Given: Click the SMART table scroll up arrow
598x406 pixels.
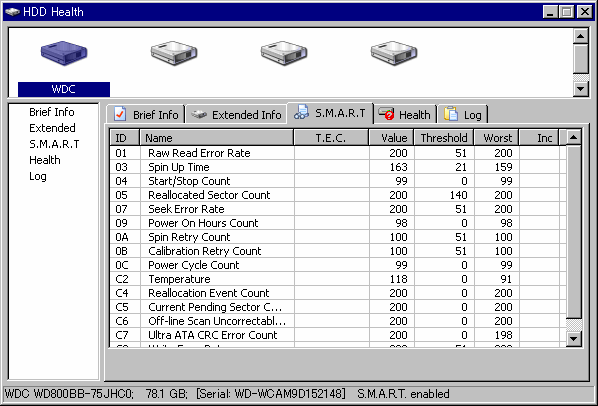Looking at the screenshot, I should pyautogui.click(x=574, y=137).
